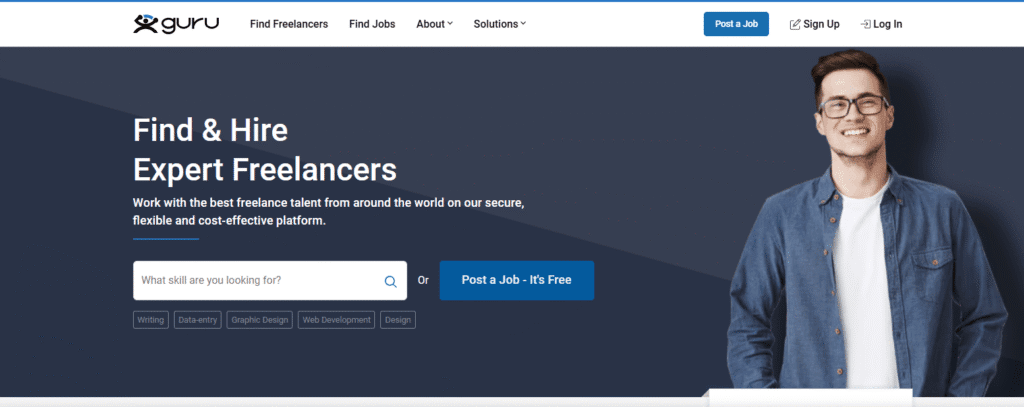The width and height of the screenshot is (1024, 407).
Task: Expand the About dropdown chevron
Action: click(450, 24)
